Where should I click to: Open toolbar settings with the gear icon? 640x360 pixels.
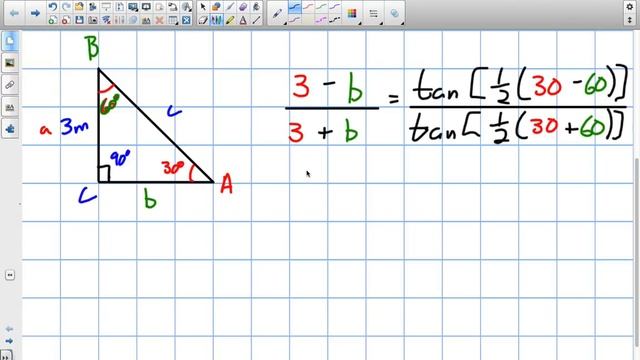click(630, 7)
